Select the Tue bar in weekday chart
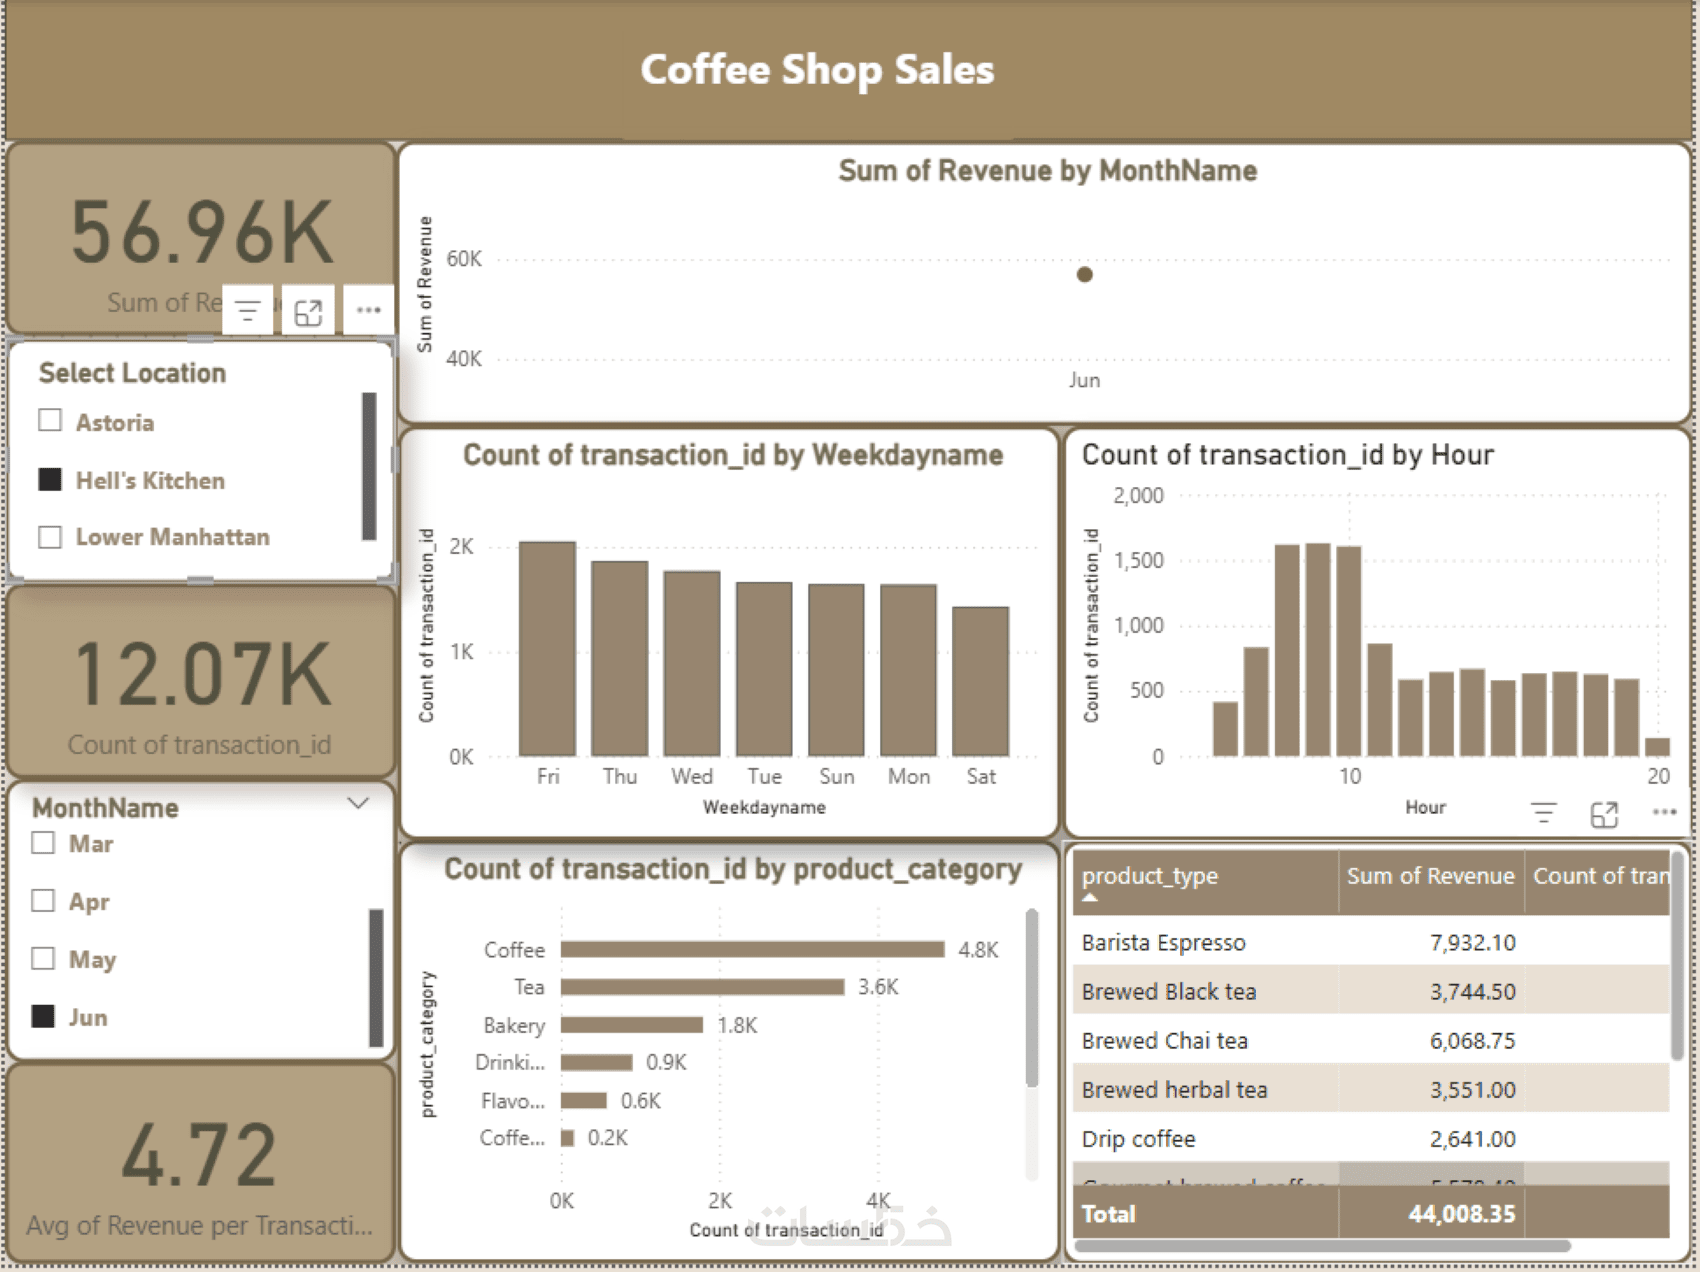Screen dimensions: 1700x1272 pos(764,668)
